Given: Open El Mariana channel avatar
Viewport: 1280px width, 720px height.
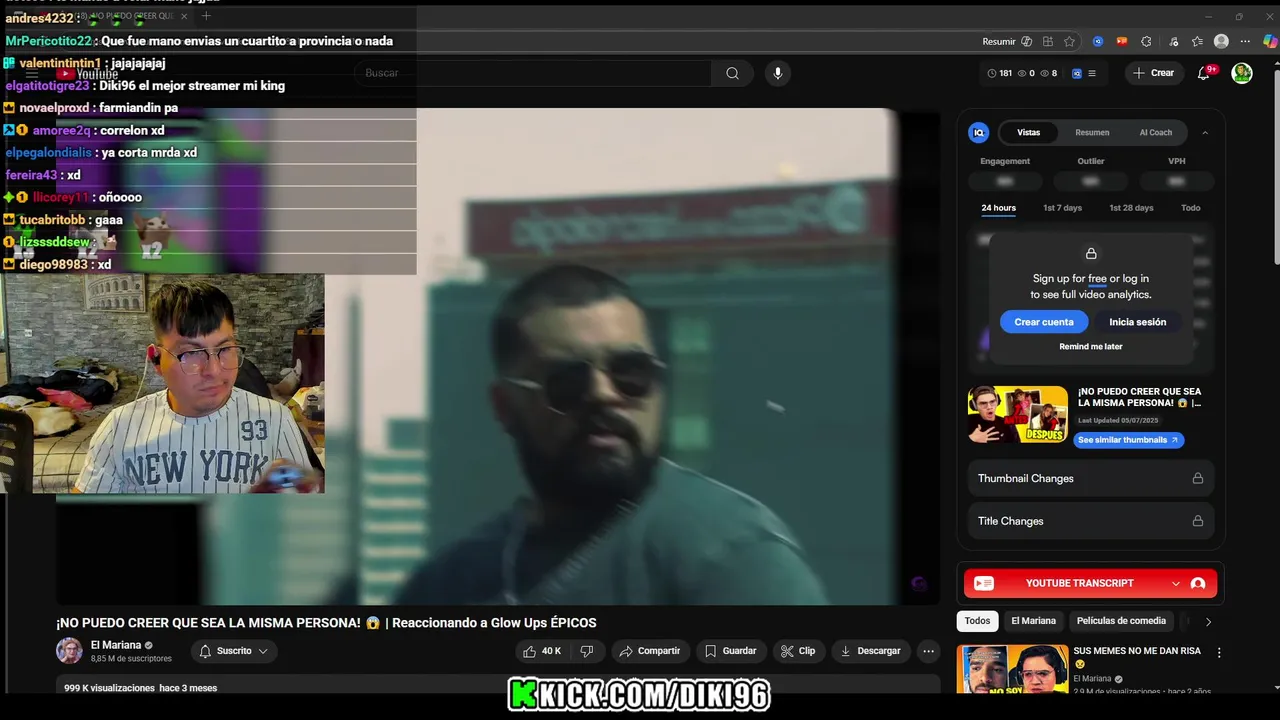Looking at the screenshot, I should pyautogui.click(x=69, y=651).
